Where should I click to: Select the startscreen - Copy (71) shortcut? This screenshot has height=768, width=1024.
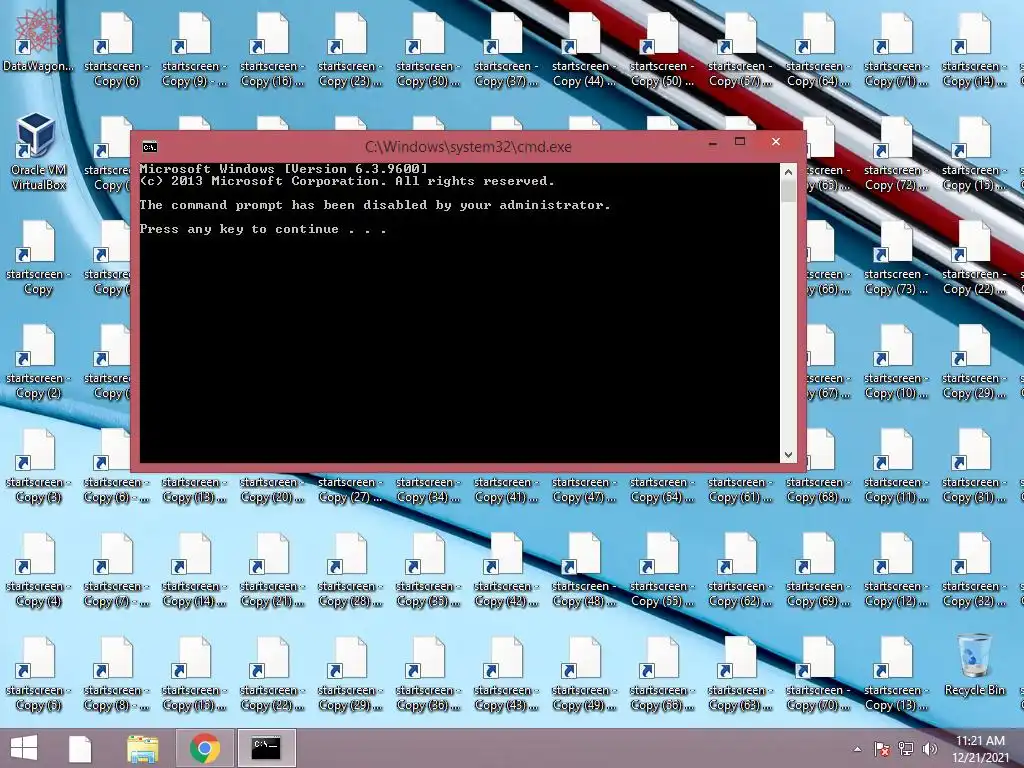[896, 48]
